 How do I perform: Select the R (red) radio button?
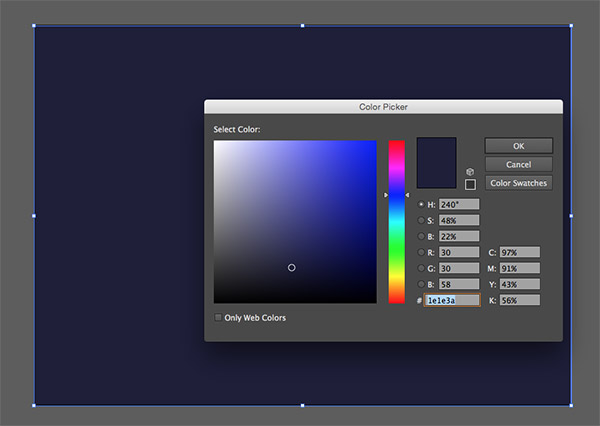tap(421, 252)
